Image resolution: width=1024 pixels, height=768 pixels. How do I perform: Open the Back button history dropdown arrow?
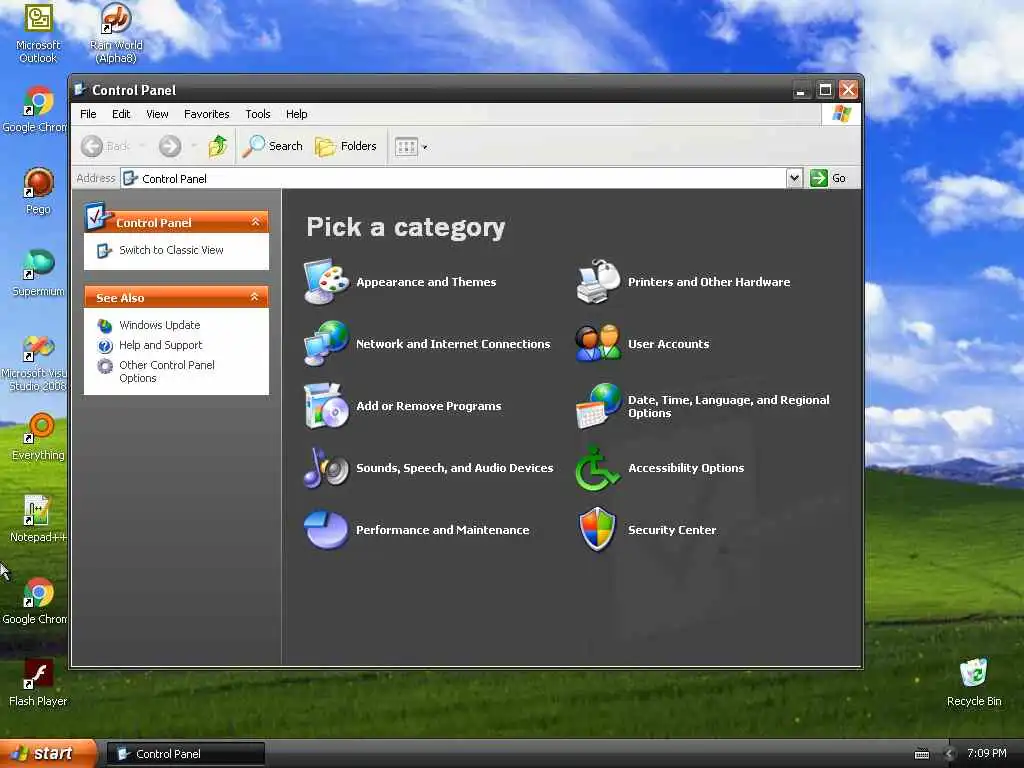(x=142, y=146)
